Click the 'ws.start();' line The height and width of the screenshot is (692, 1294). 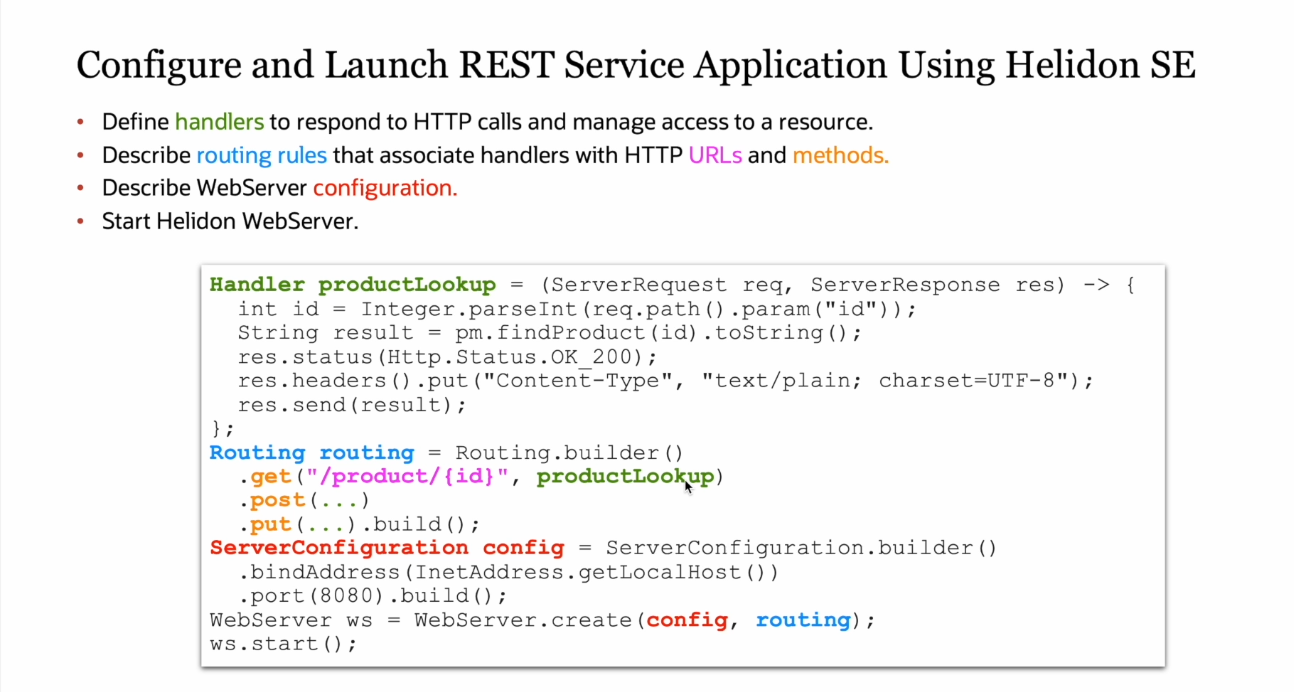283,644
